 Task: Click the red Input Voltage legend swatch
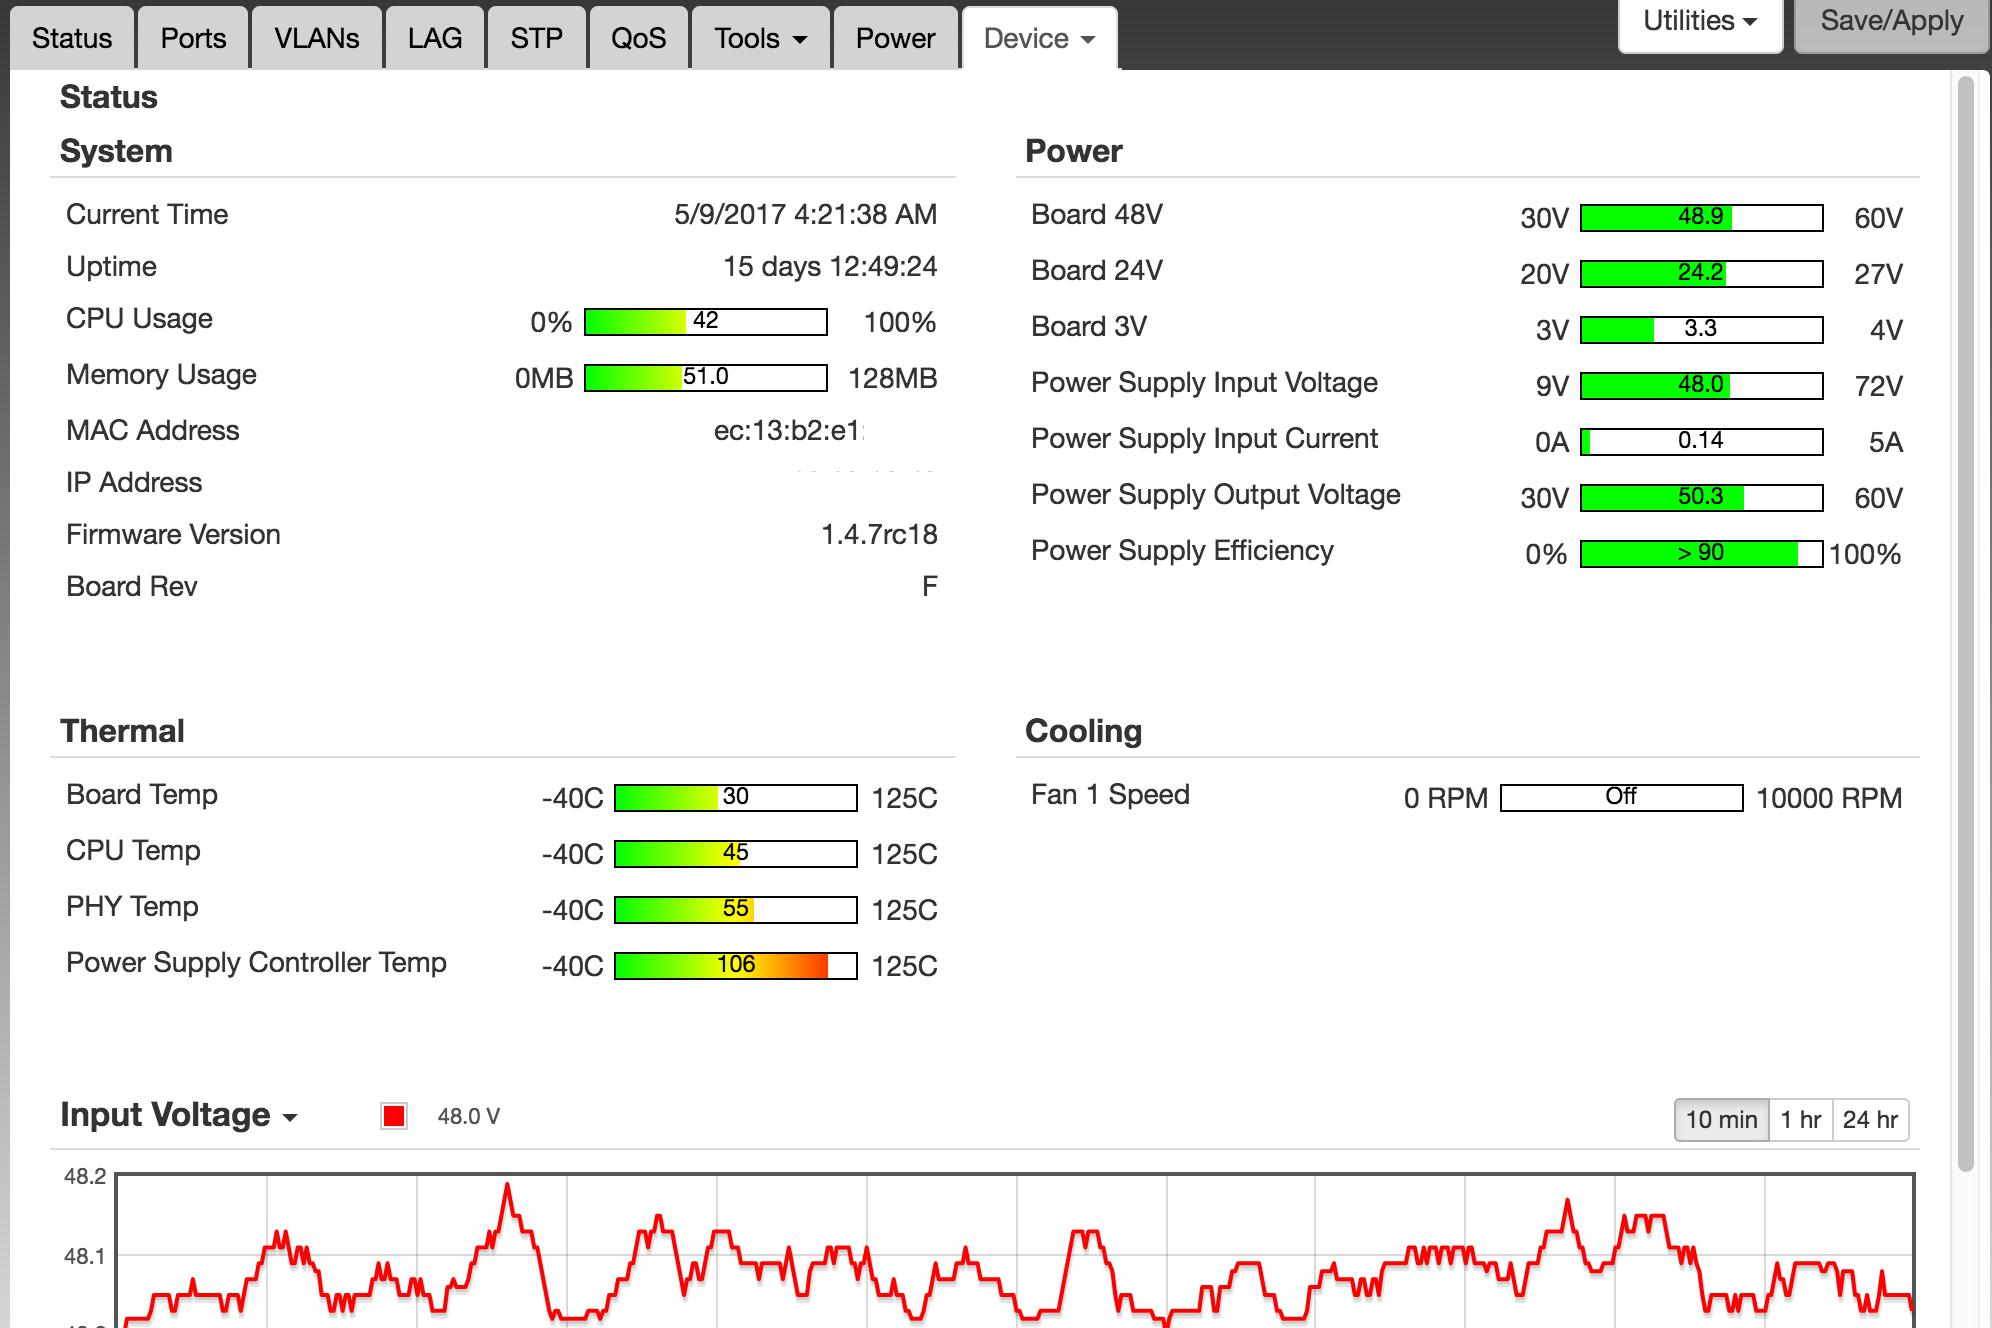point(394,1116)
